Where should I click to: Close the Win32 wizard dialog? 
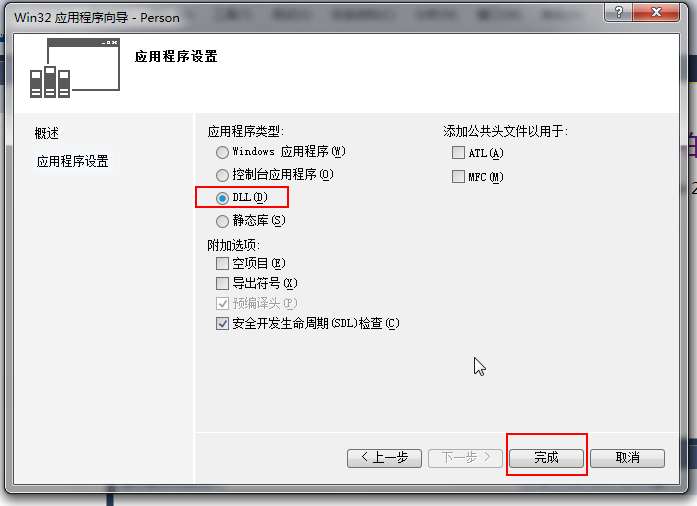click(656, 12)
